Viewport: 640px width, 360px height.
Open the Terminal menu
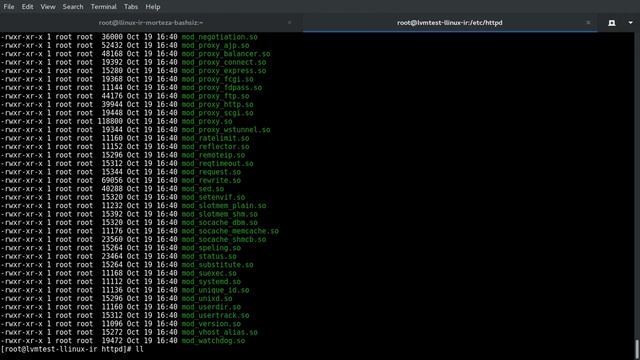[x=103, y=7]
